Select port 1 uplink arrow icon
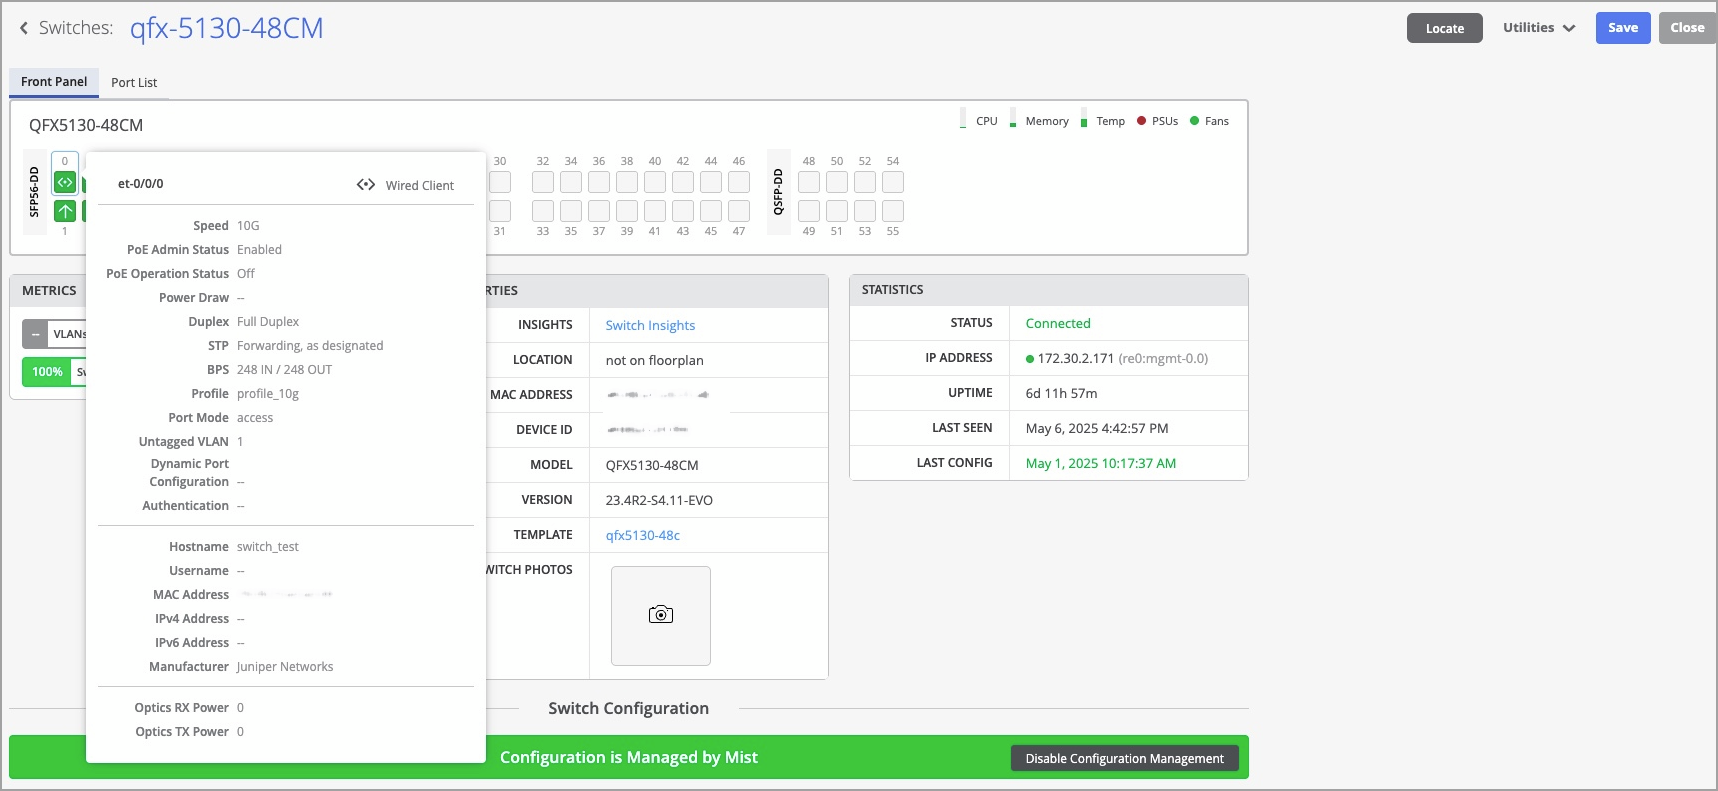Screen dimensions: 1718x791 point(65,211)
